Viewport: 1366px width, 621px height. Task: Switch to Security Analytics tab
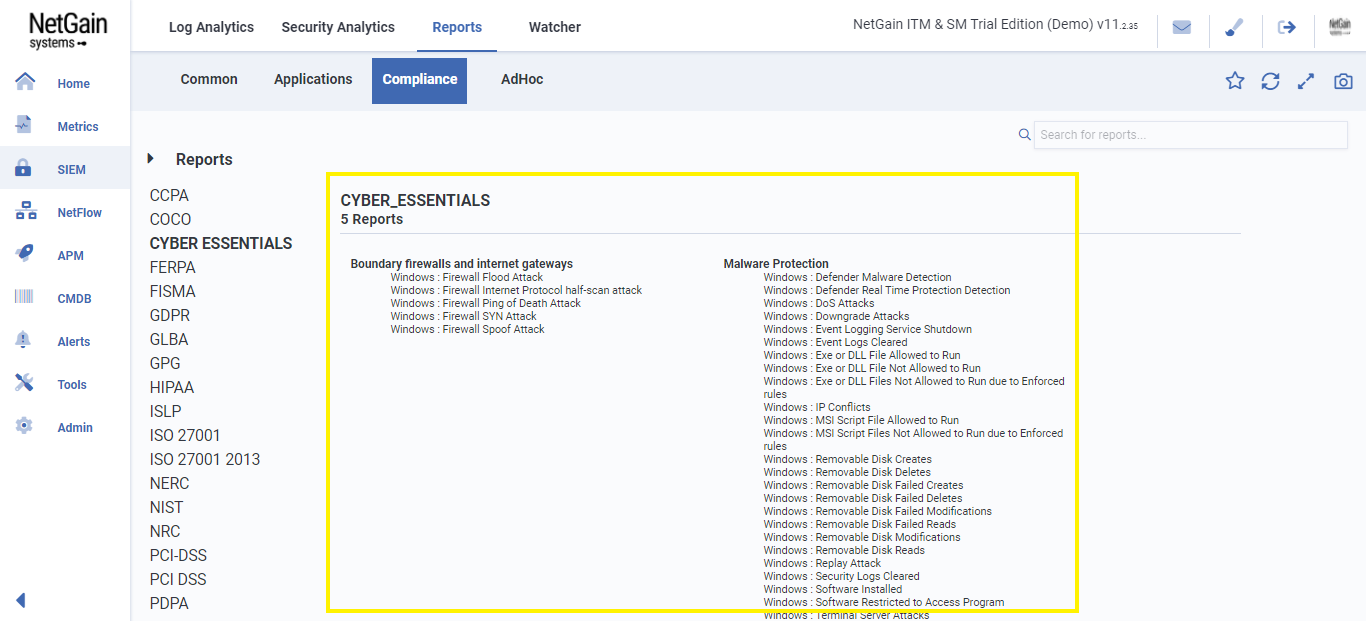(x=338, y=27)
